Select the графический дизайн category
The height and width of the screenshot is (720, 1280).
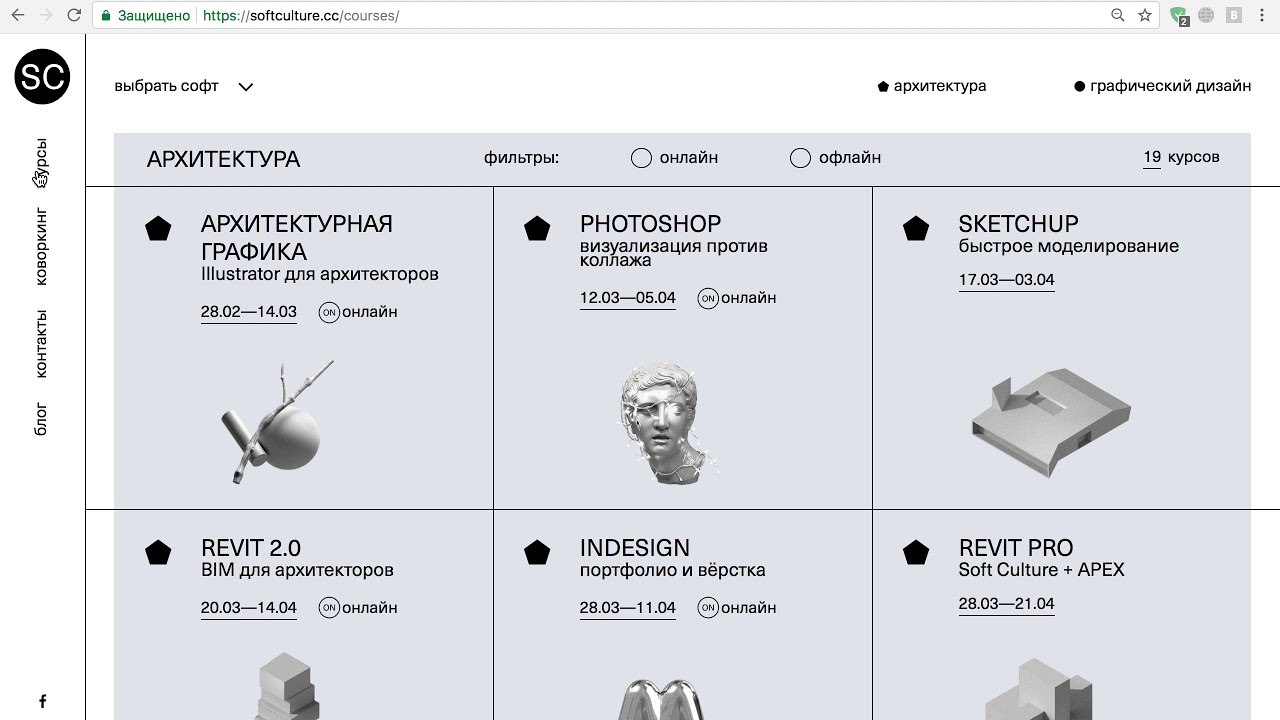[1162, 86]
